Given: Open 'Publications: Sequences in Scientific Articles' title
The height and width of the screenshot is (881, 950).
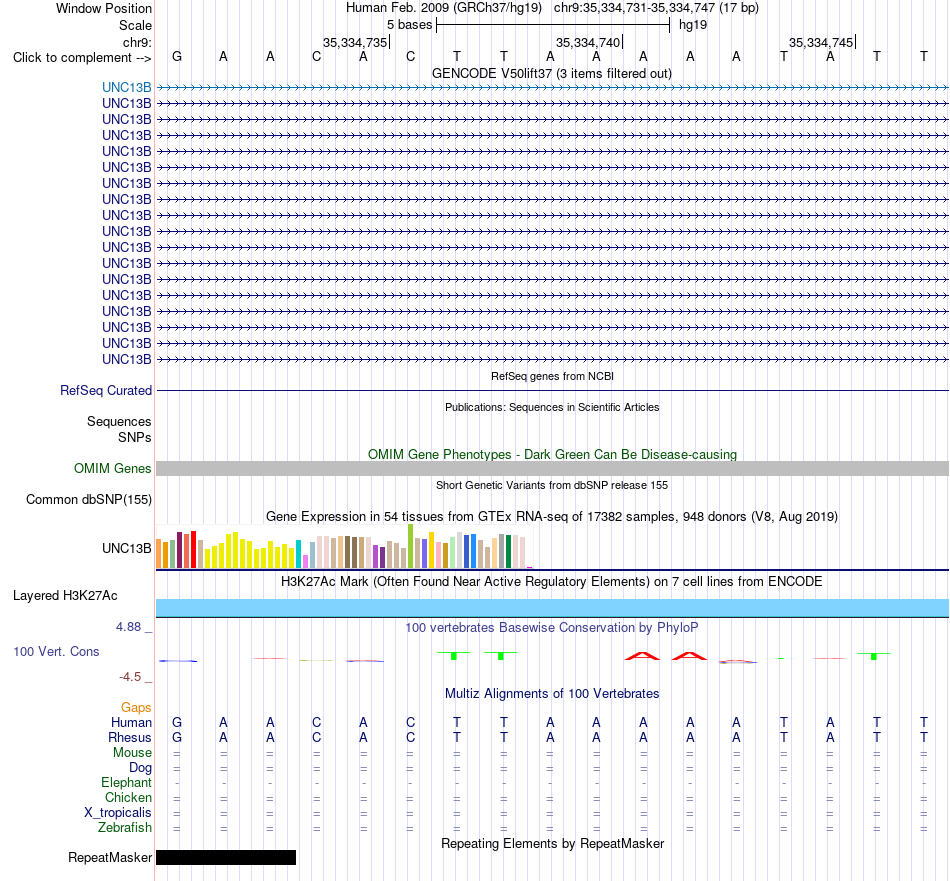Looking at the screenshot, I should point(552,407).
